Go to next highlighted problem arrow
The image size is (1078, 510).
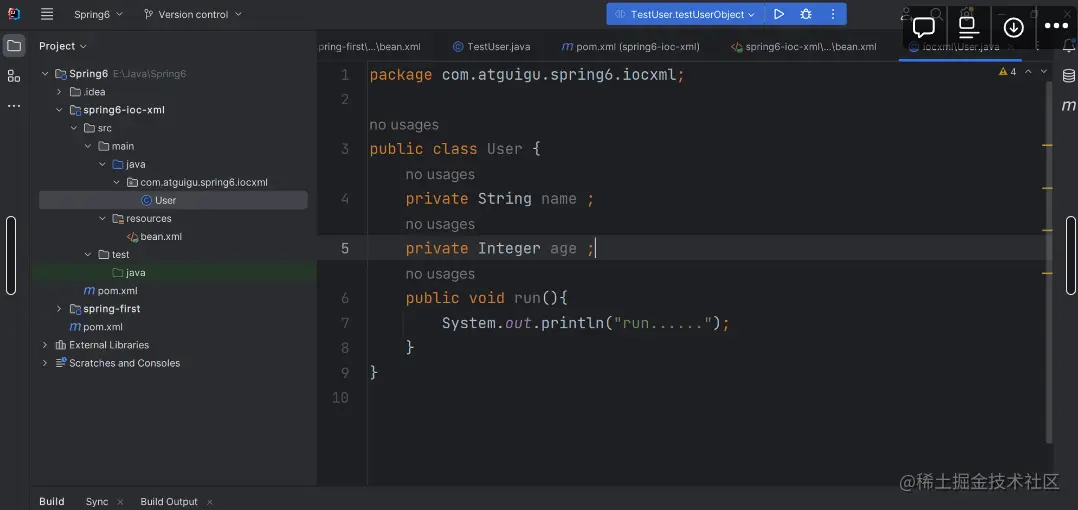(x=1044, y=71)
